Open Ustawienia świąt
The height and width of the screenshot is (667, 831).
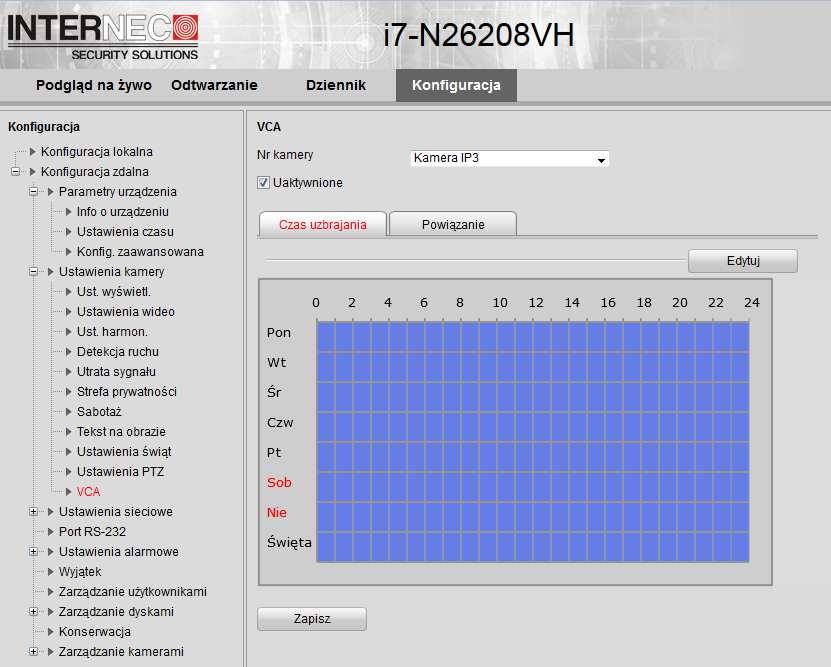[x=124, y=452]
